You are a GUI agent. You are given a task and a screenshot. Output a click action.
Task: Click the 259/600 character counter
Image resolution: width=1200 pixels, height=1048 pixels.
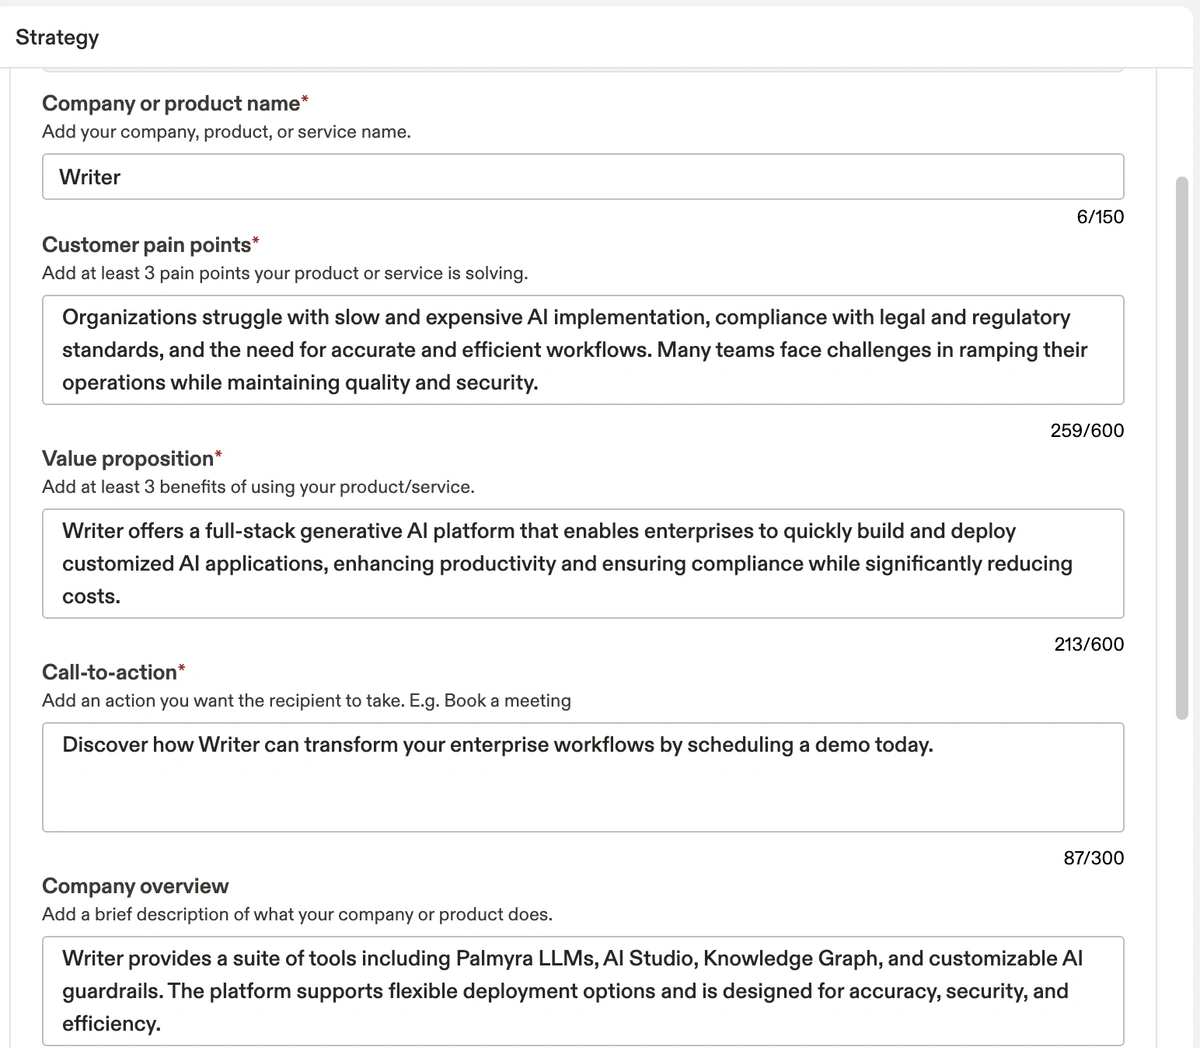[1087, 431]
